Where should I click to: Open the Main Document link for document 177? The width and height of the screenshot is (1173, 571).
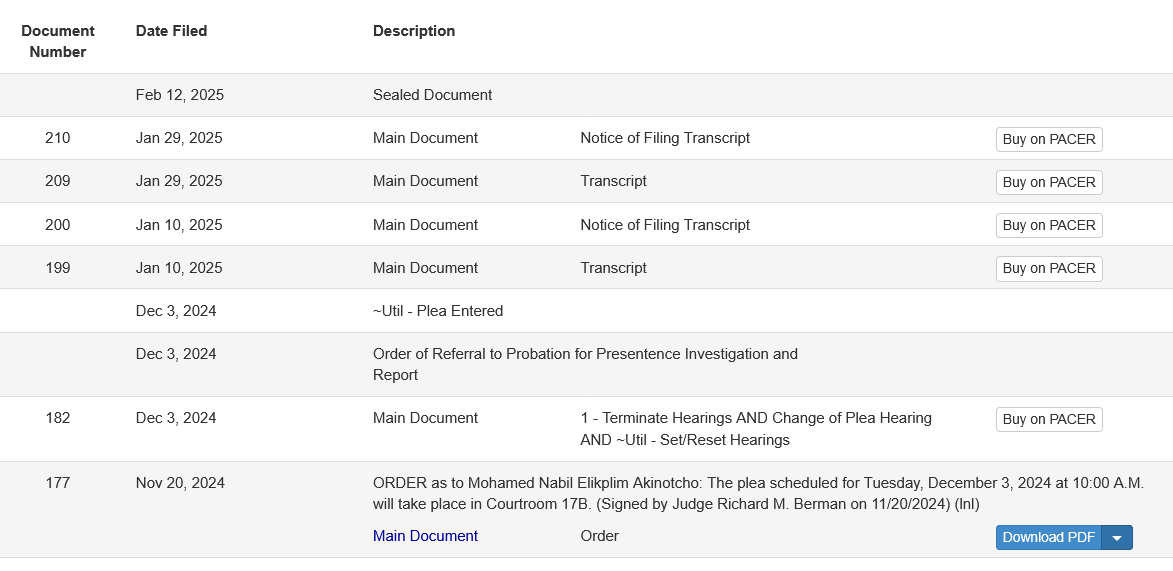(x=425, y=536)
